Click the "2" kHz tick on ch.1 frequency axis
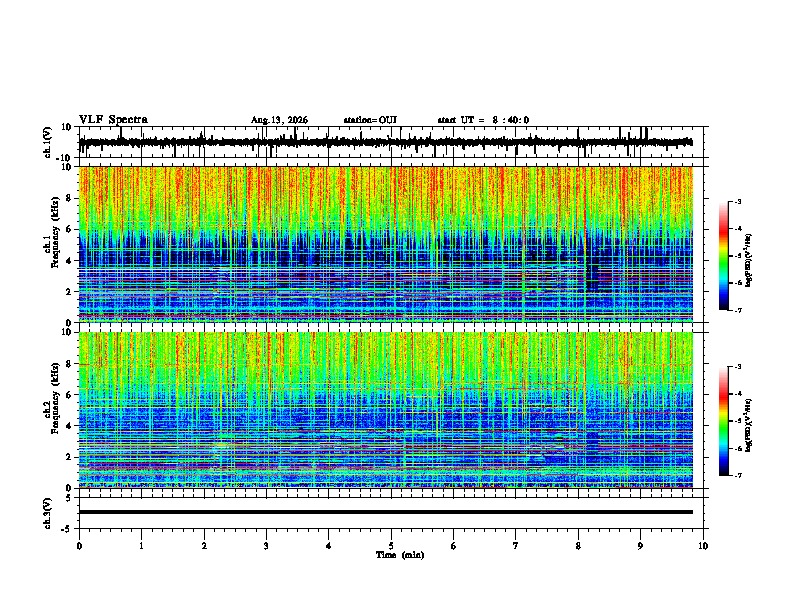Viewport: 792px width, 612px height. [70, 292]
